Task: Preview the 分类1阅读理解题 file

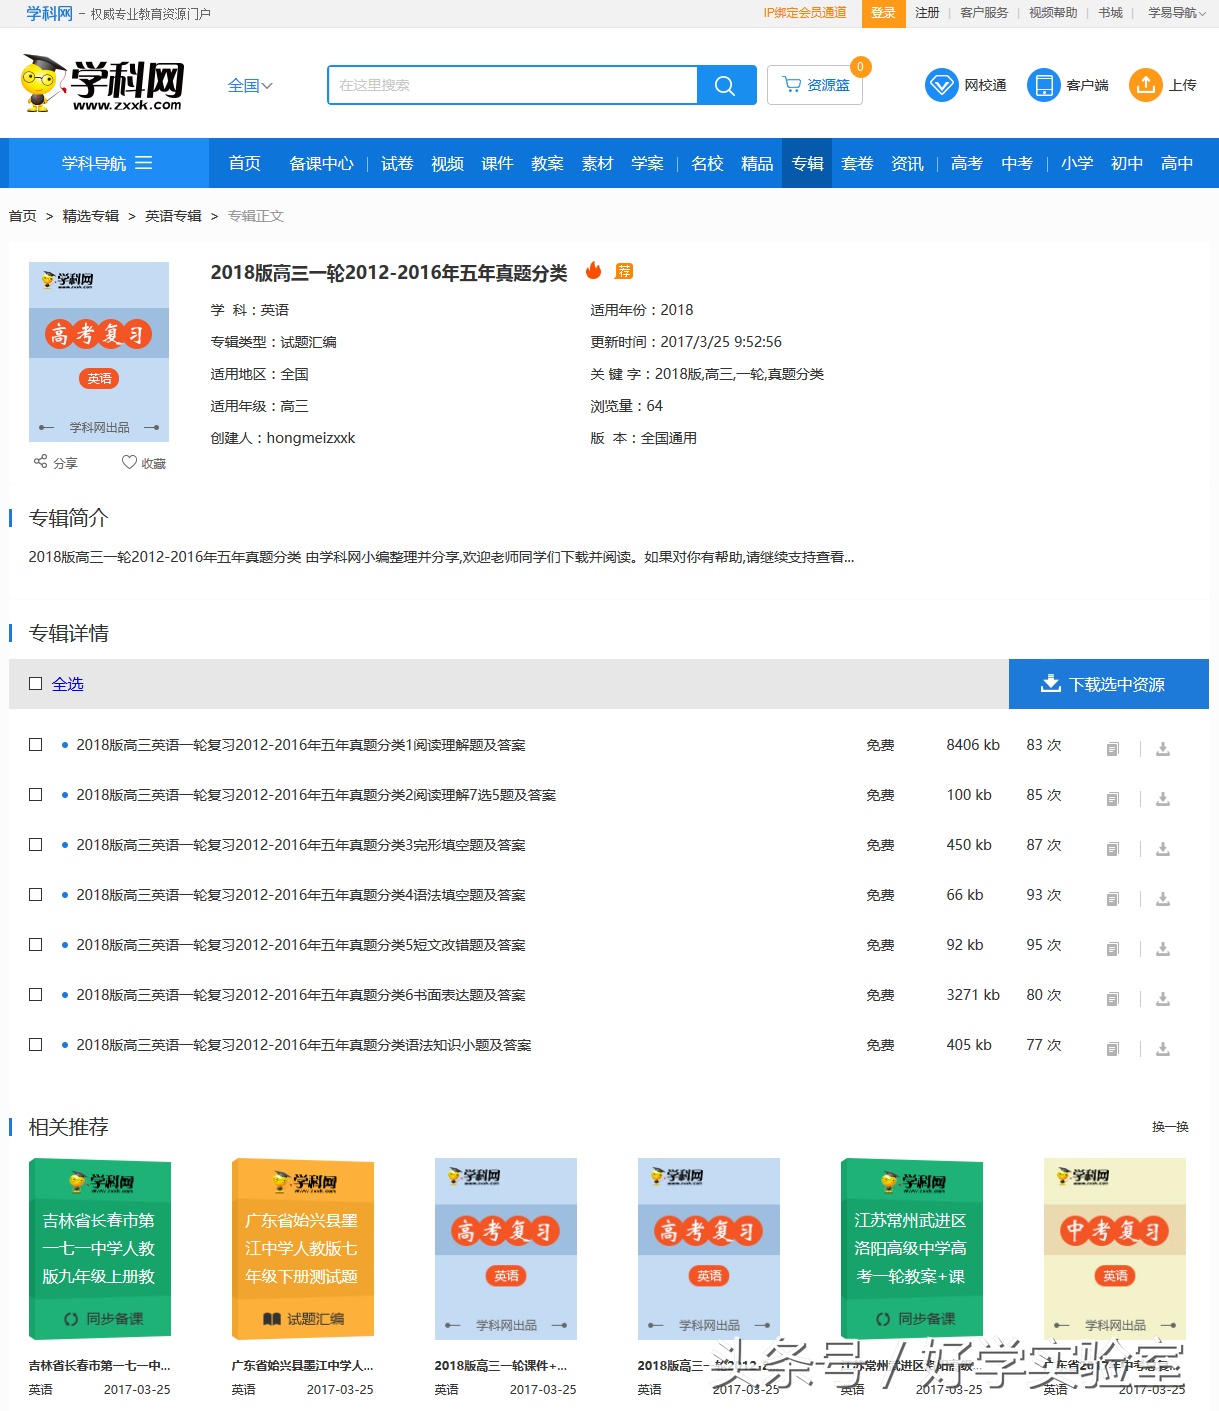Action: click(1113, 749)
